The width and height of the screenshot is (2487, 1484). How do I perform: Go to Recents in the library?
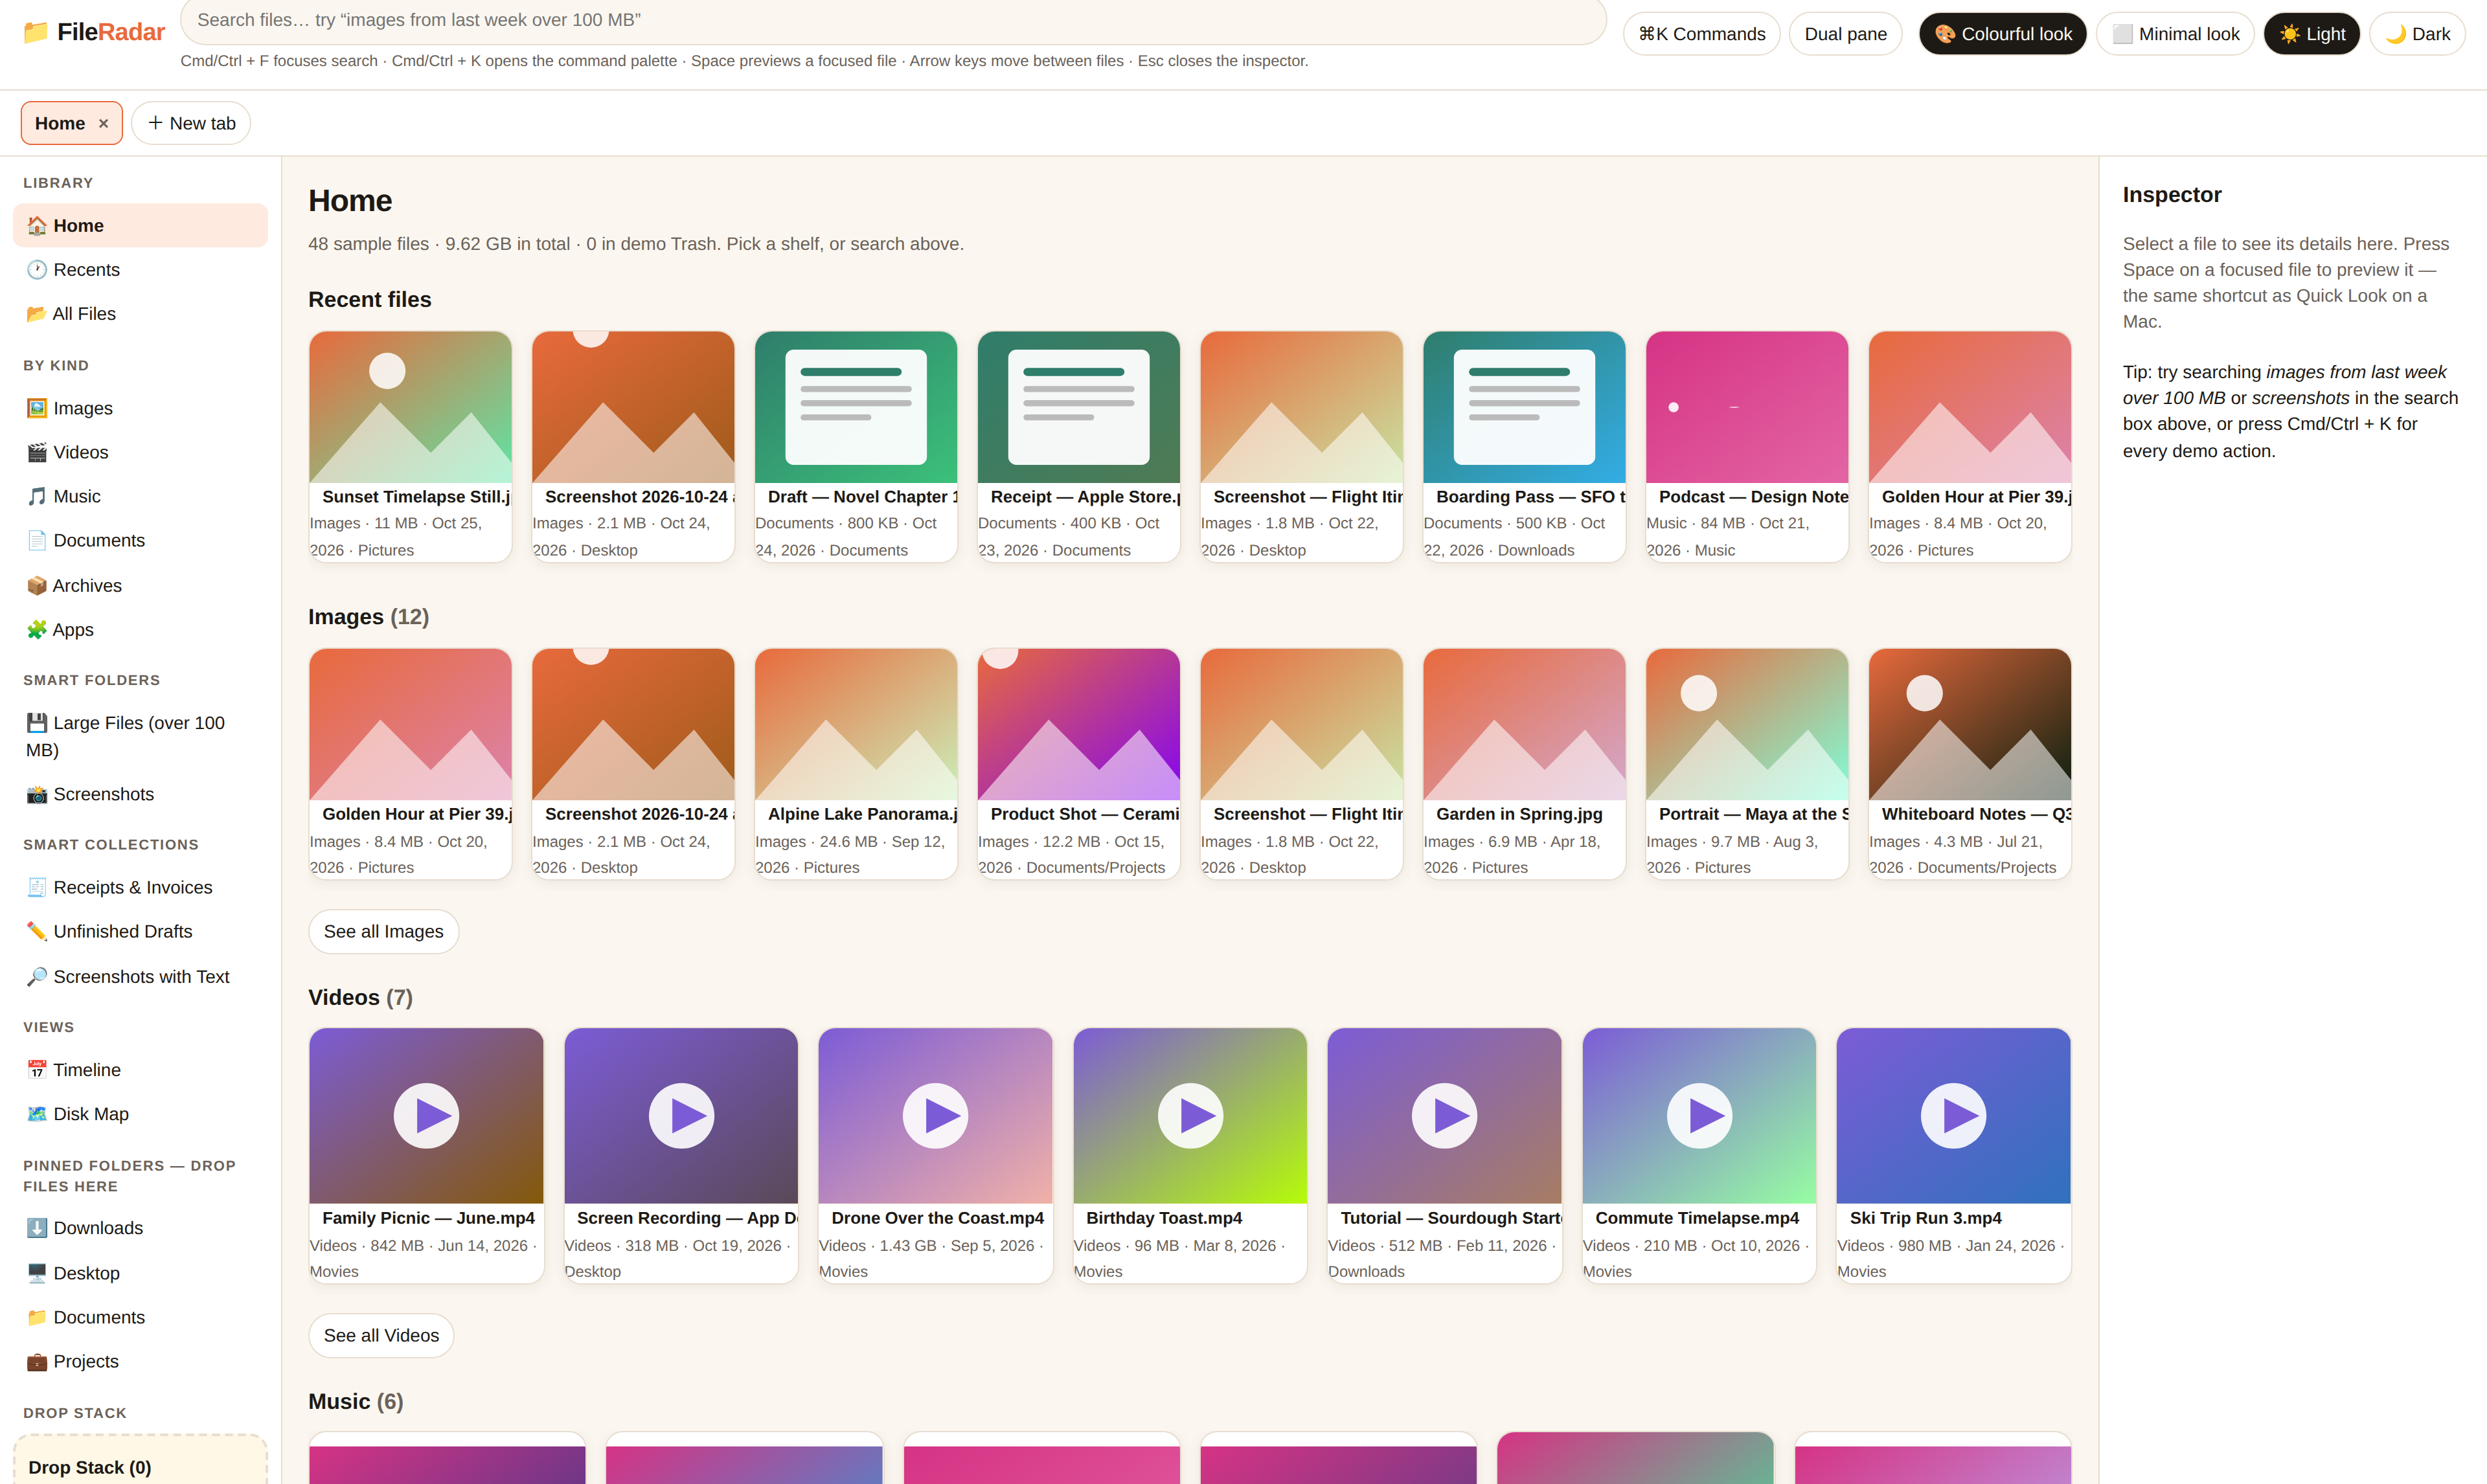(140, 270)
